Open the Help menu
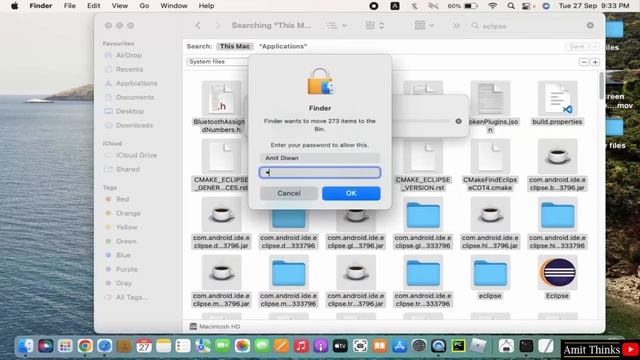 pos(206,6)
